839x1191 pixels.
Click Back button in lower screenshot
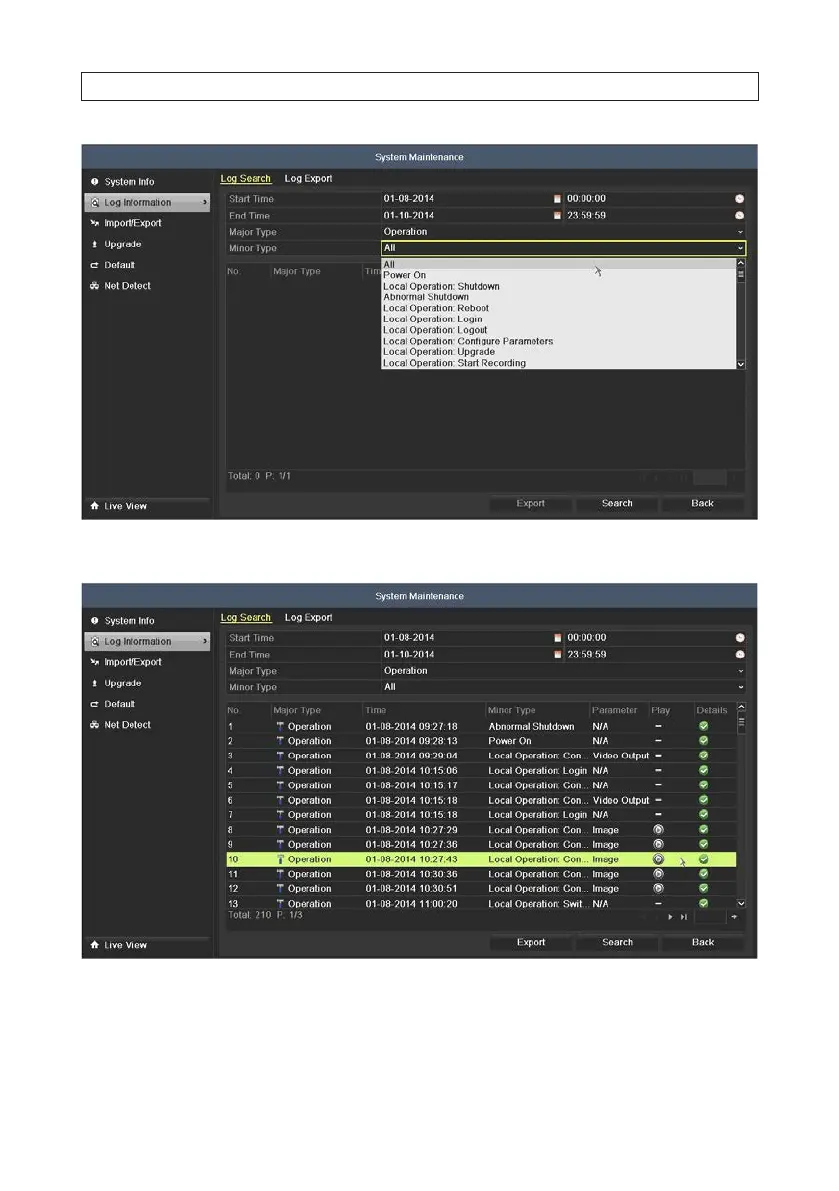702,942
